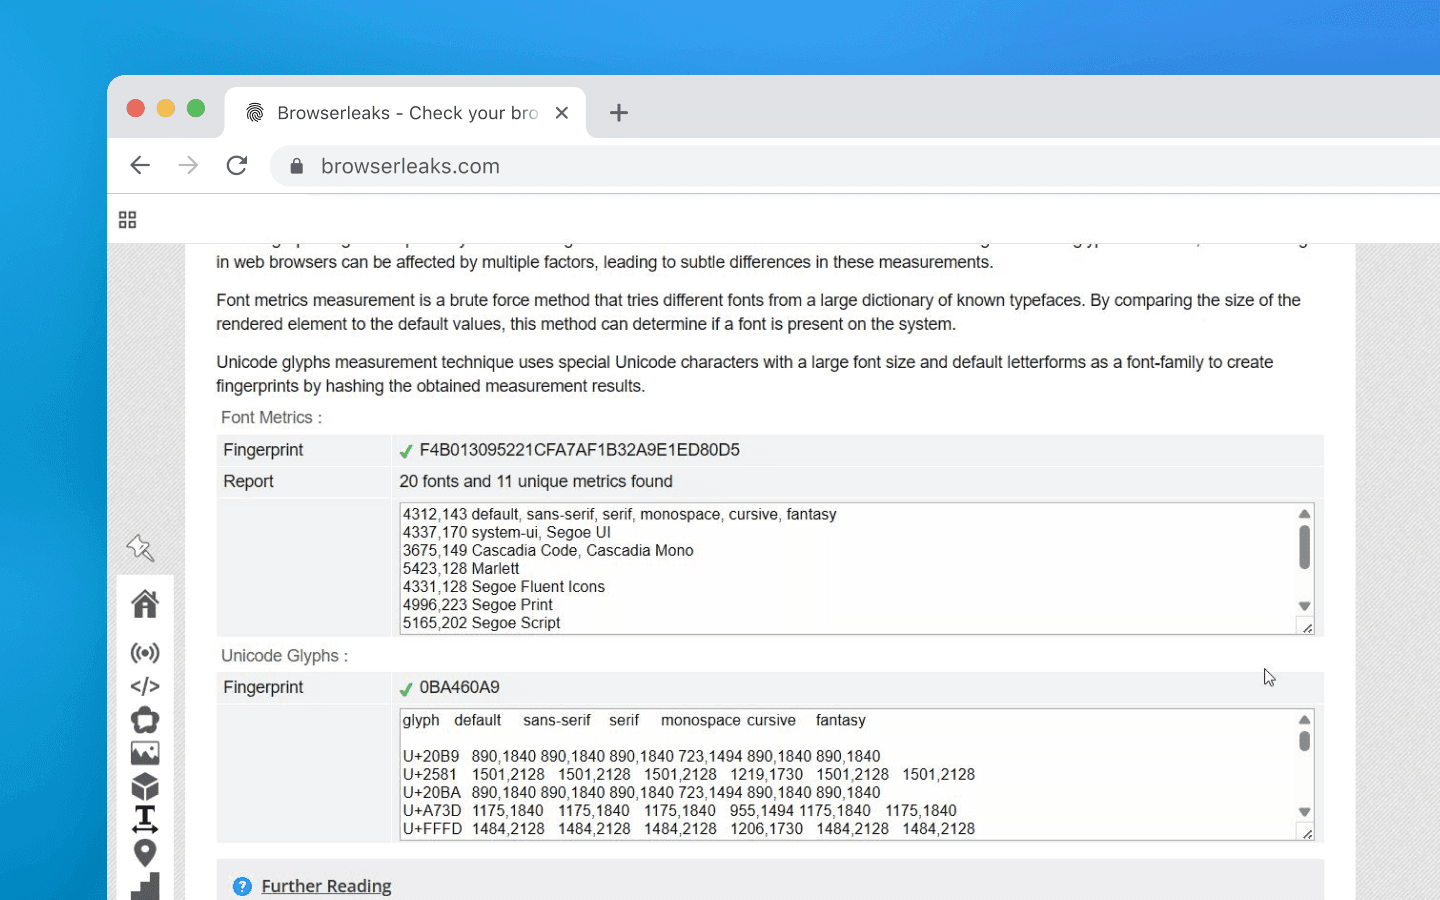Click the U+FFFD glyph row
Viewport: 1440px width, 900px height.
pos(689,829)
